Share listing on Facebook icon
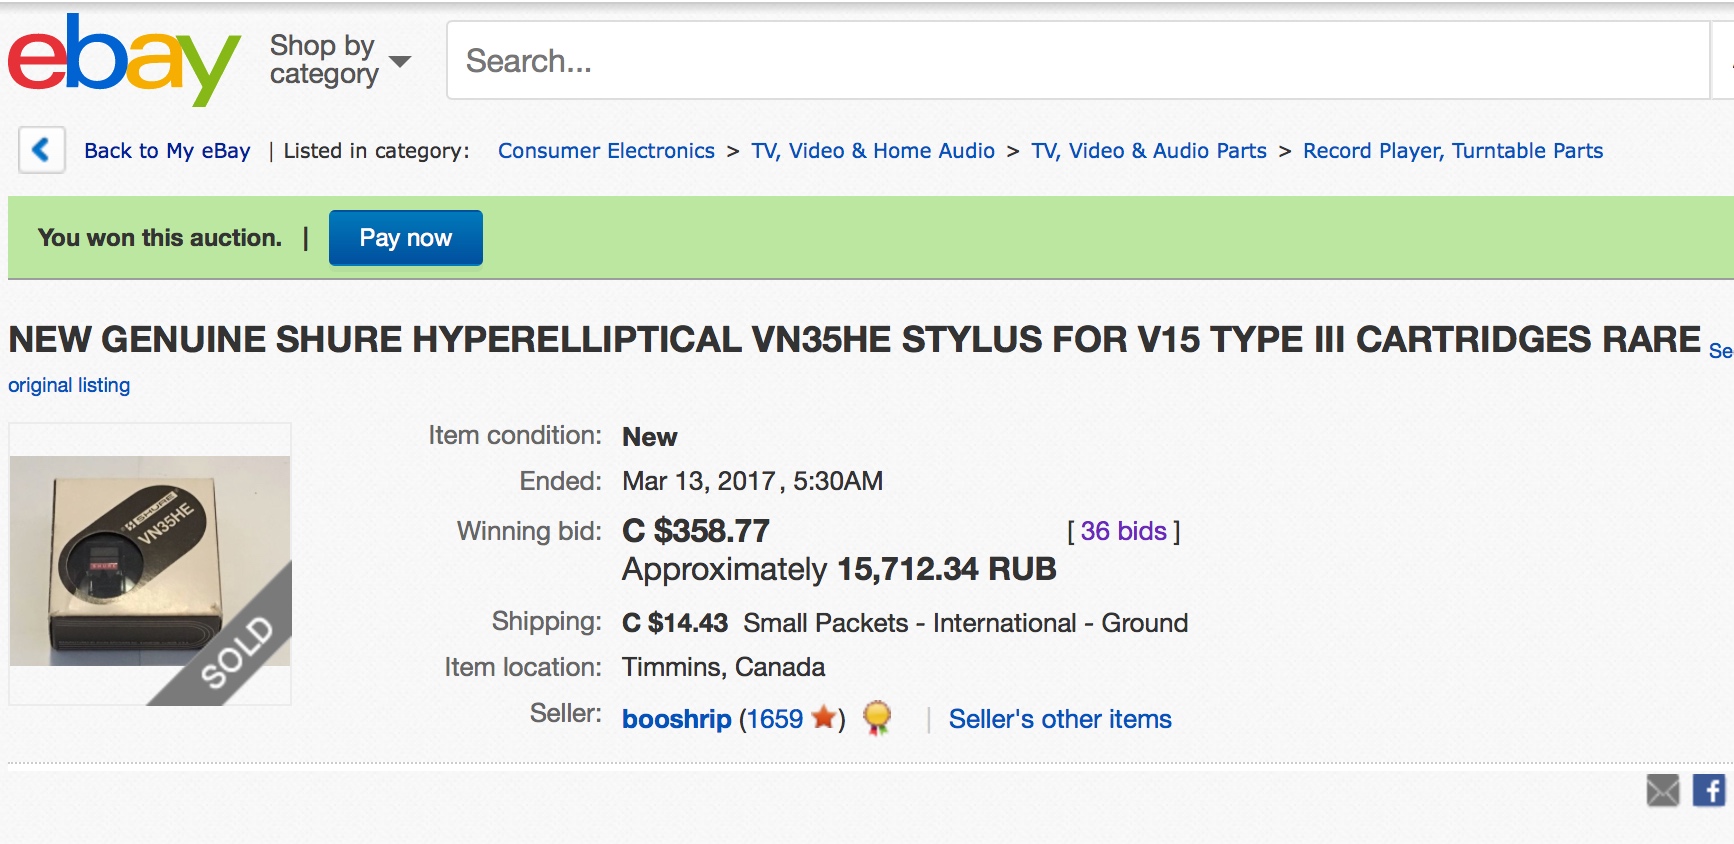 point(1709,791)
